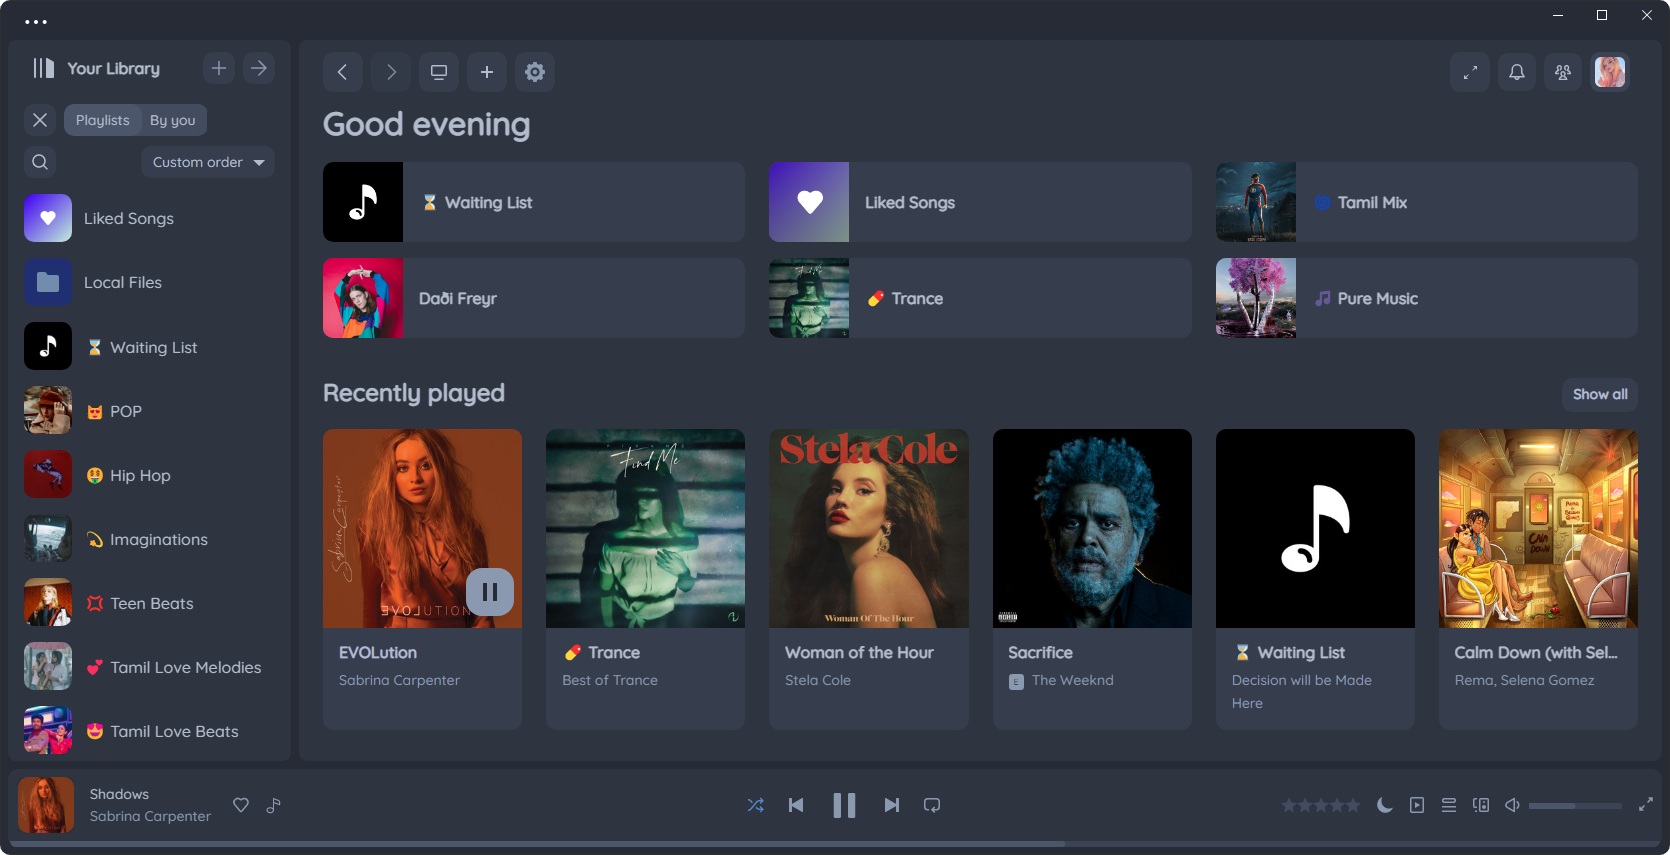
Task: Open now playing view icon
Action: pyautogui.click(x=1417, y=805)
